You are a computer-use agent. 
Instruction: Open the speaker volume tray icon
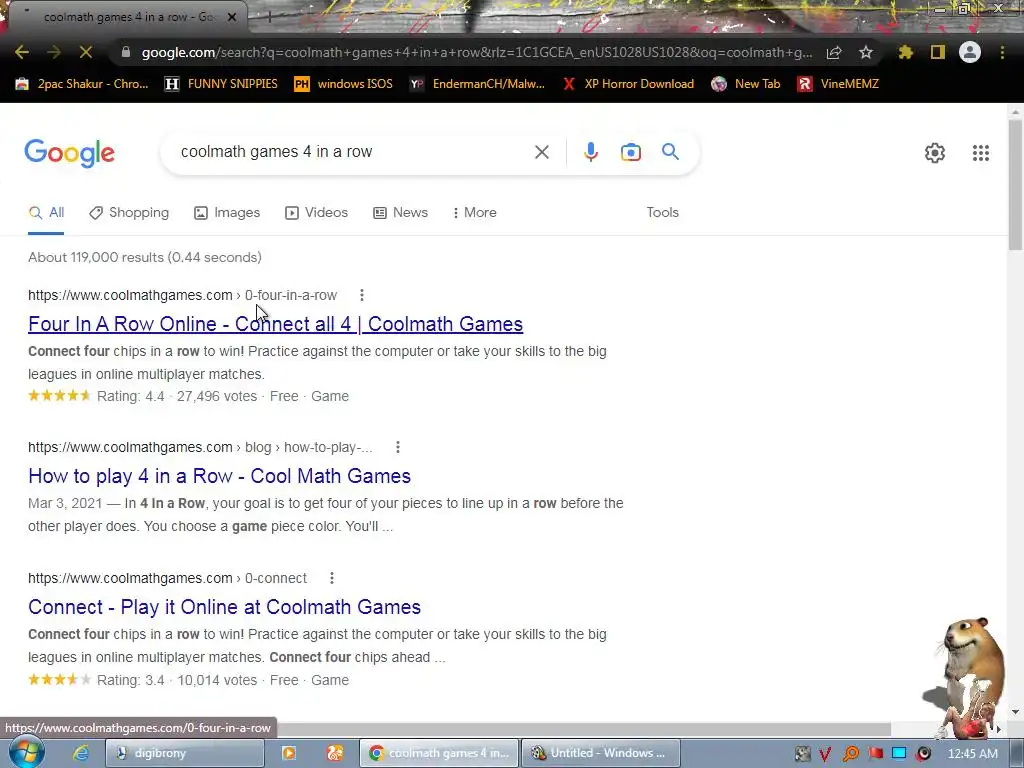923,754
